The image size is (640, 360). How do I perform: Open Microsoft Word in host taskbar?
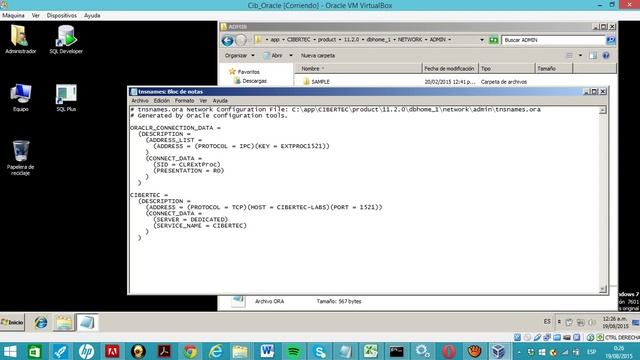267,351
